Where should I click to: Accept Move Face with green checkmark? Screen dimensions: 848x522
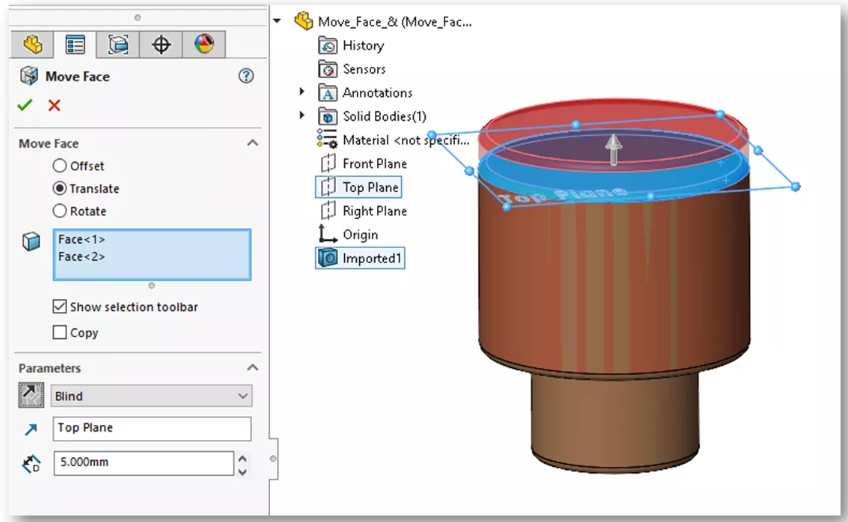(x=25, y=105)
